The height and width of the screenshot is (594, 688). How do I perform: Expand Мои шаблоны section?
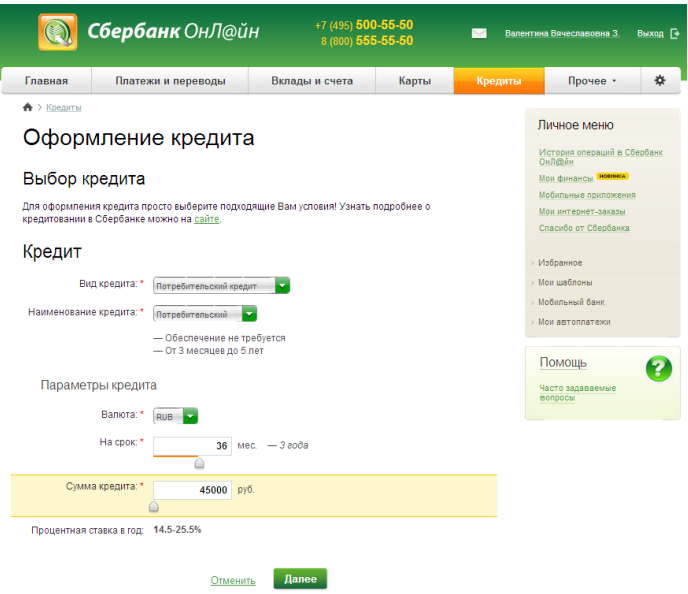[x=564, y=282]
